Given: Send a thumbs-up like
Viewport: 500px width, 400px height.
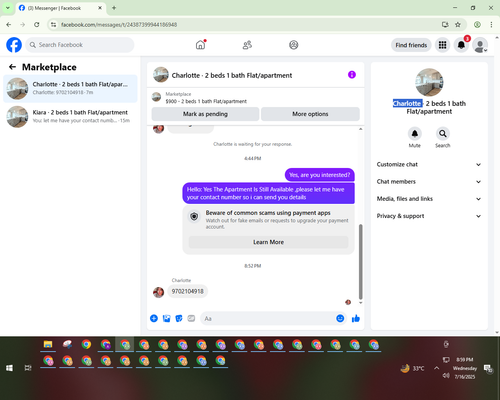Looking at the screenshot, I should pyautogui.click(x=356, y=318).
